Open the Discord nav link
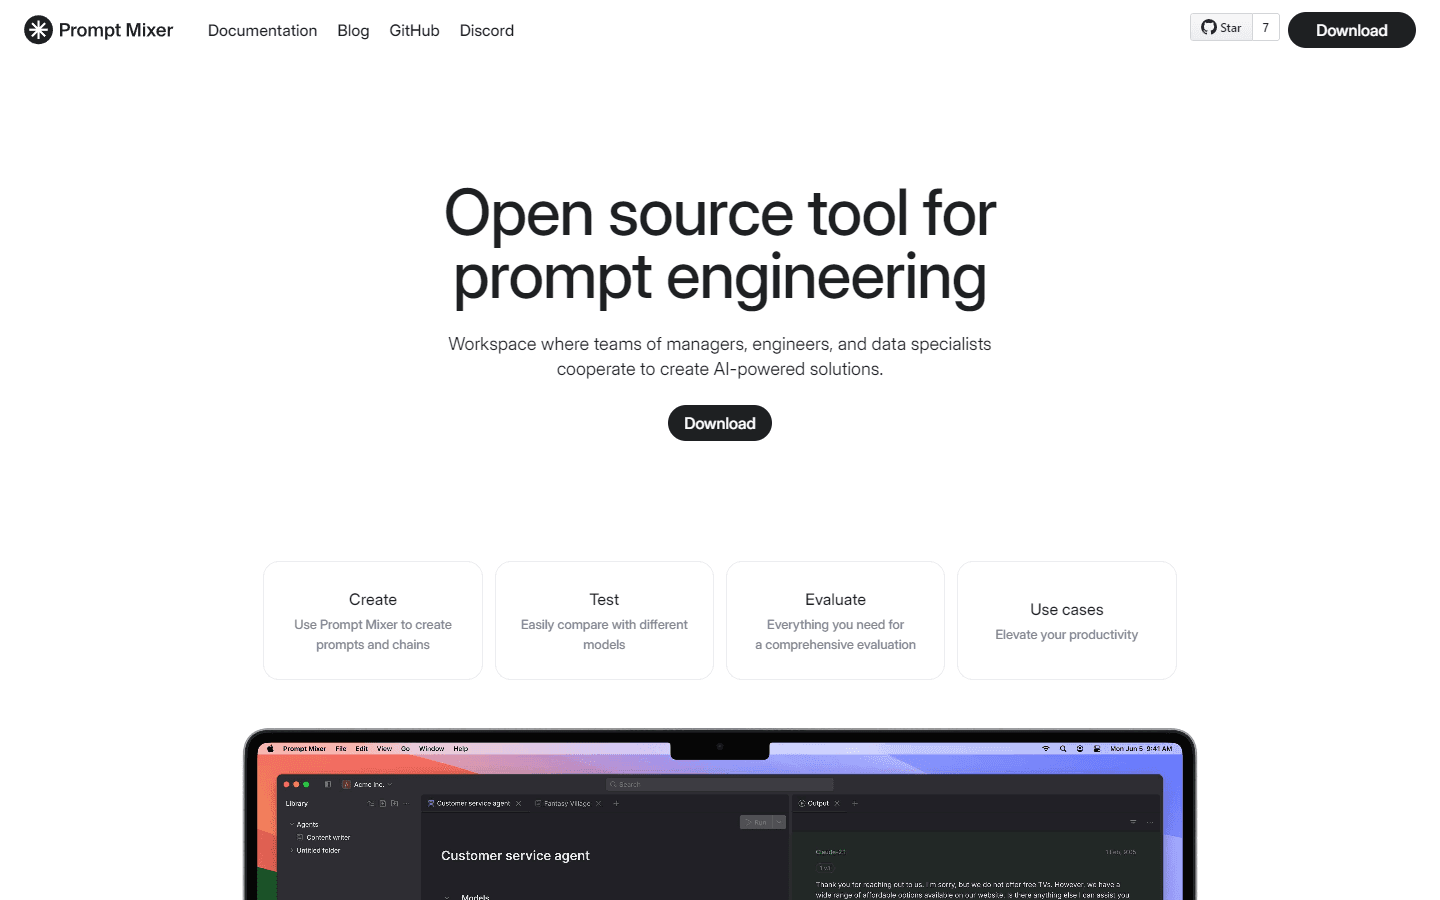 487,31
